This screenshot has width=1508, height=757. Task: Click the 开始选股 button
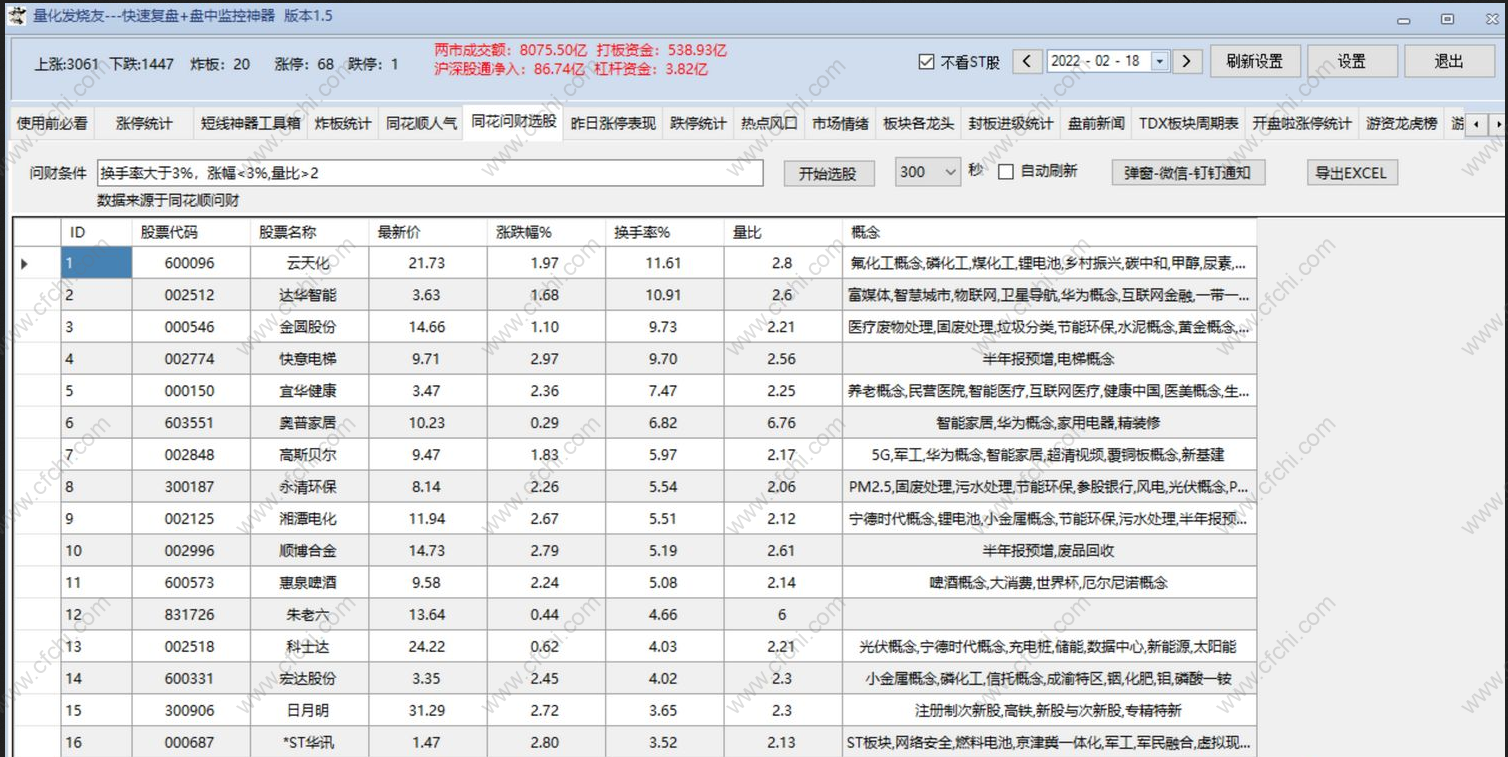(x=827, y=173)
